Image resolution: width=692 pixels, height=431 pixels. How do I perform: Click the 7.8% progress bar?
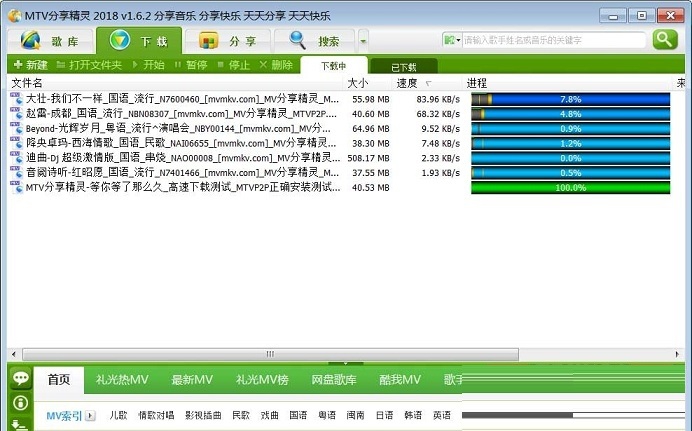pos(570,99)
